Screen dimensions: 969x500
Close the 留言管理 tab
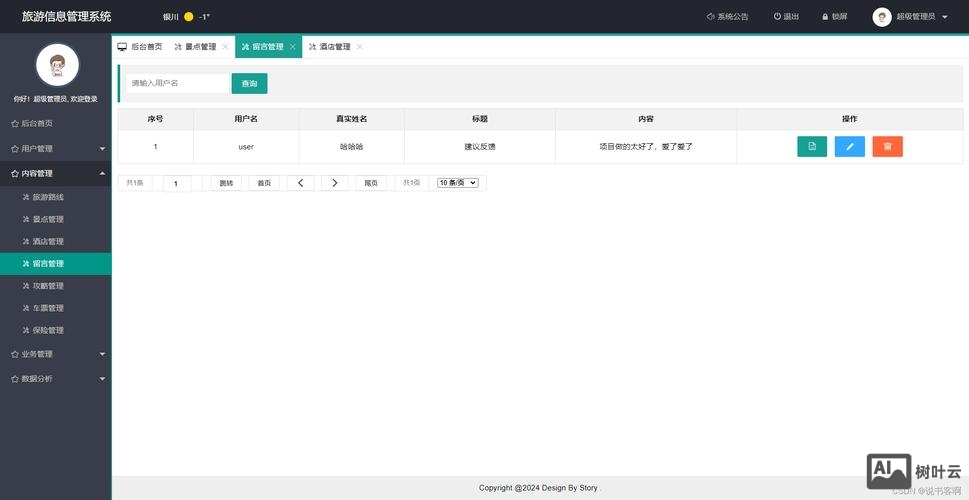click(292, 46)
